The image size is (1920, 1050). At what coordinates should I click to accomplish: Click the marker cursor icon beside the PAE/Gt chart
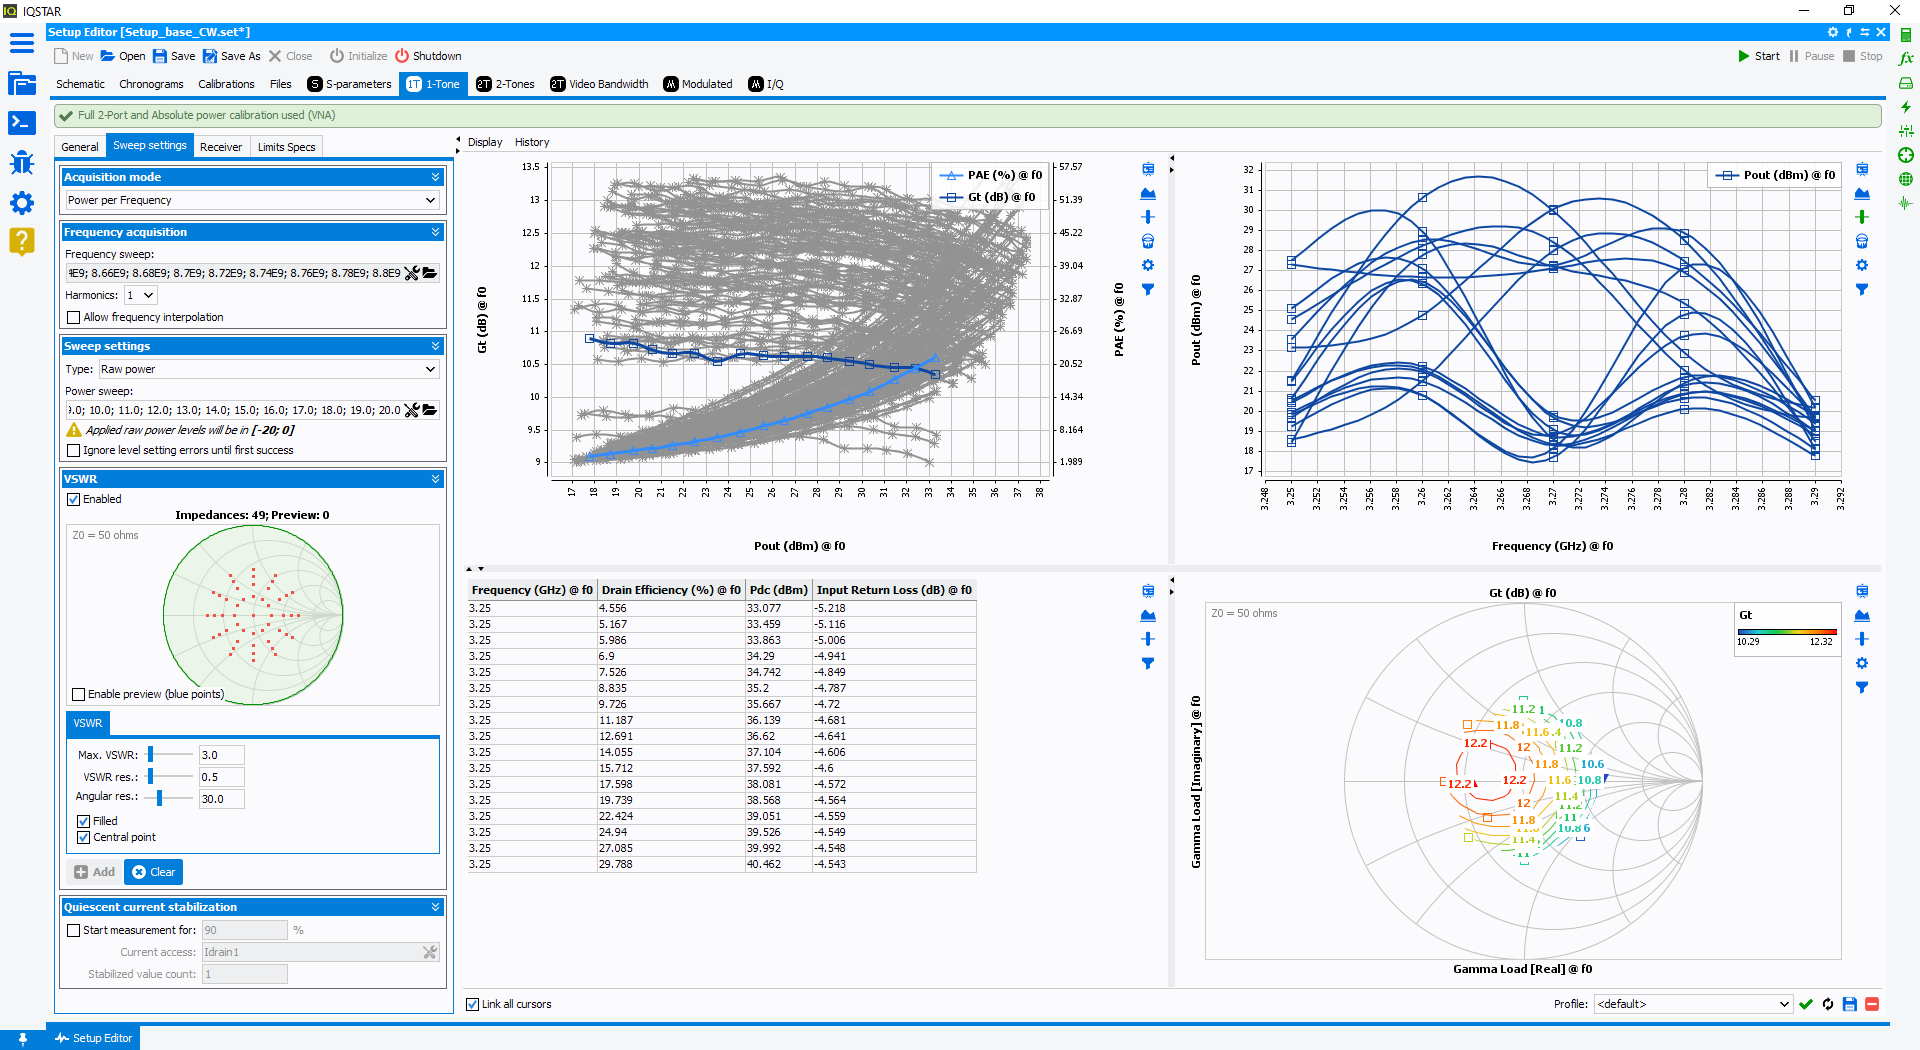click(1148, 217)
